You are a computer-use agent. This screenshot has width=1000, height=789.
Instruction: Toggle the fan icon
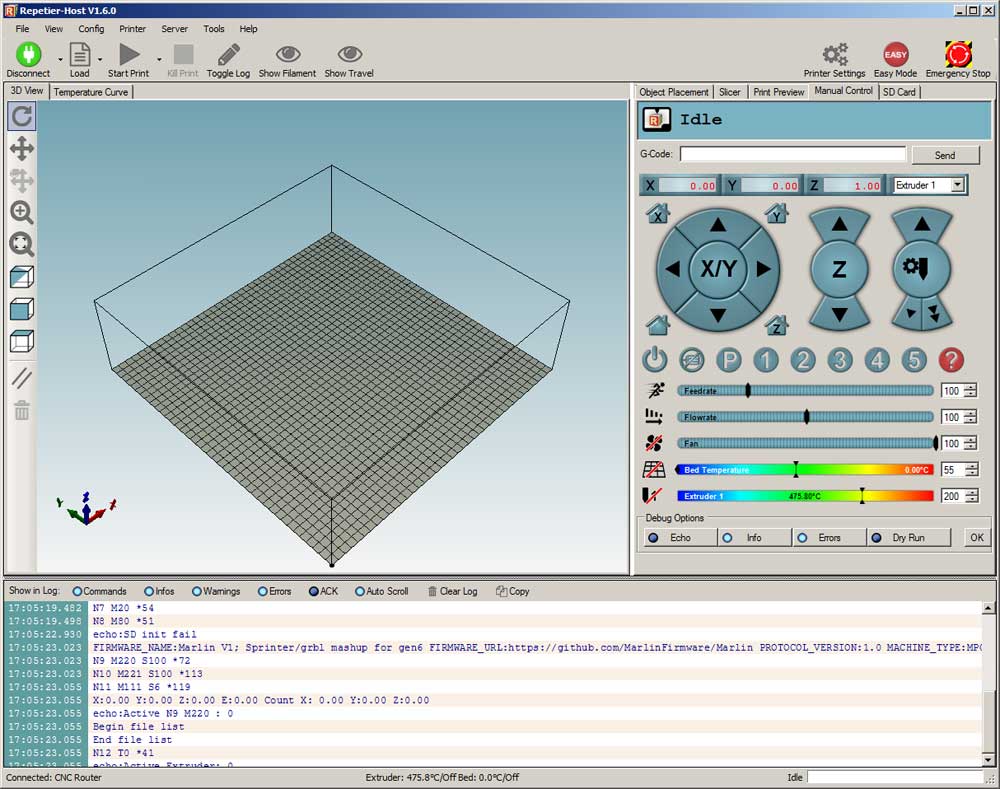point(654,443)
